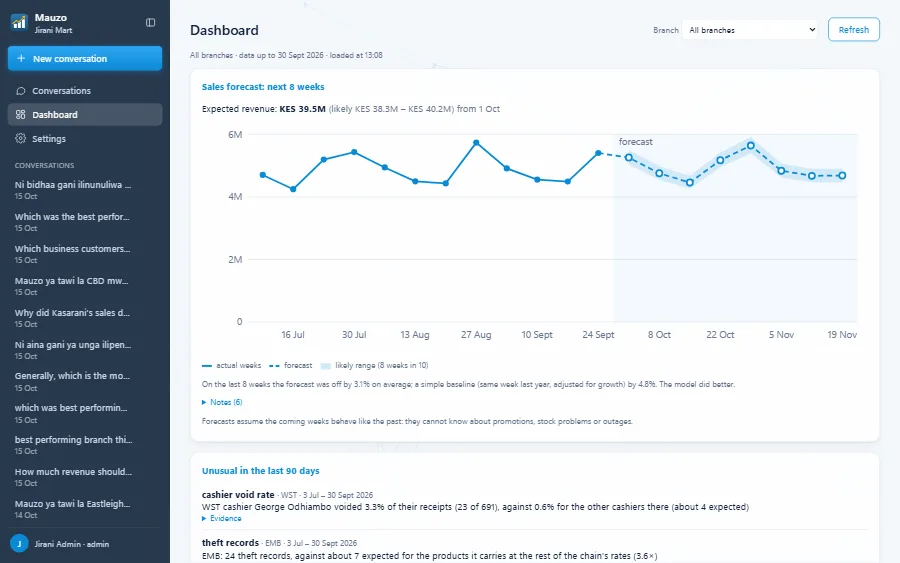Click the 'Dashboard' page title
This screenshot has width=900, height=563.
click(x=224, y=30)
